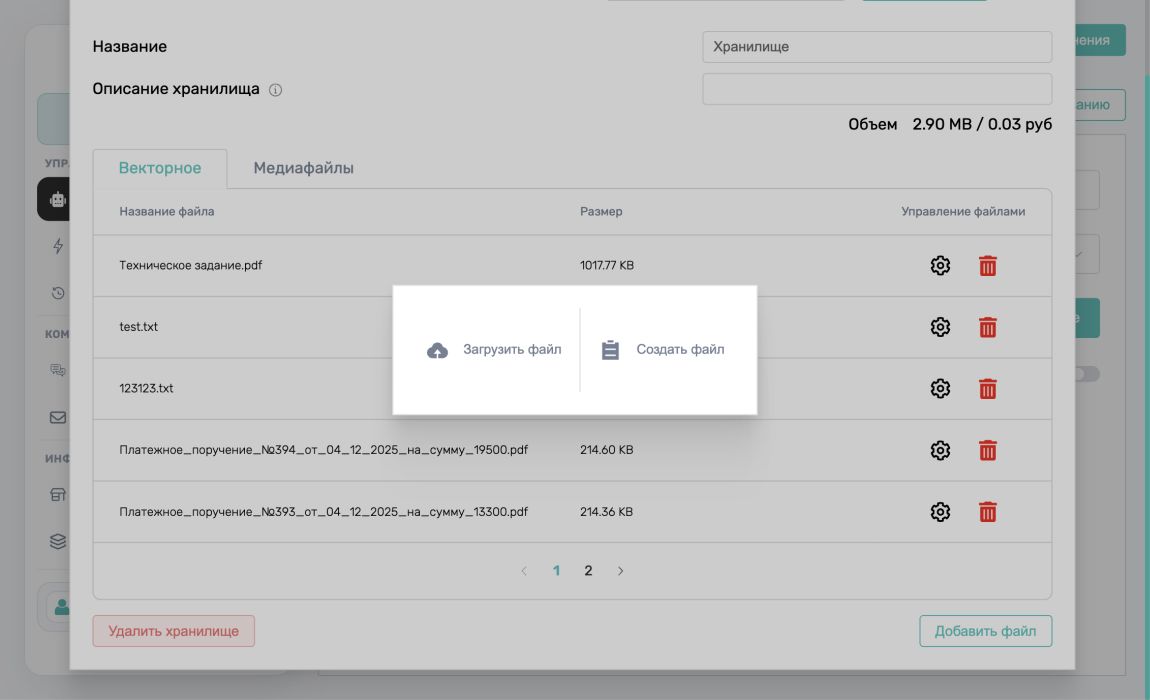The image size is (1150, 700).
Task: Delete the test.txt file
Action: [988, 327]
